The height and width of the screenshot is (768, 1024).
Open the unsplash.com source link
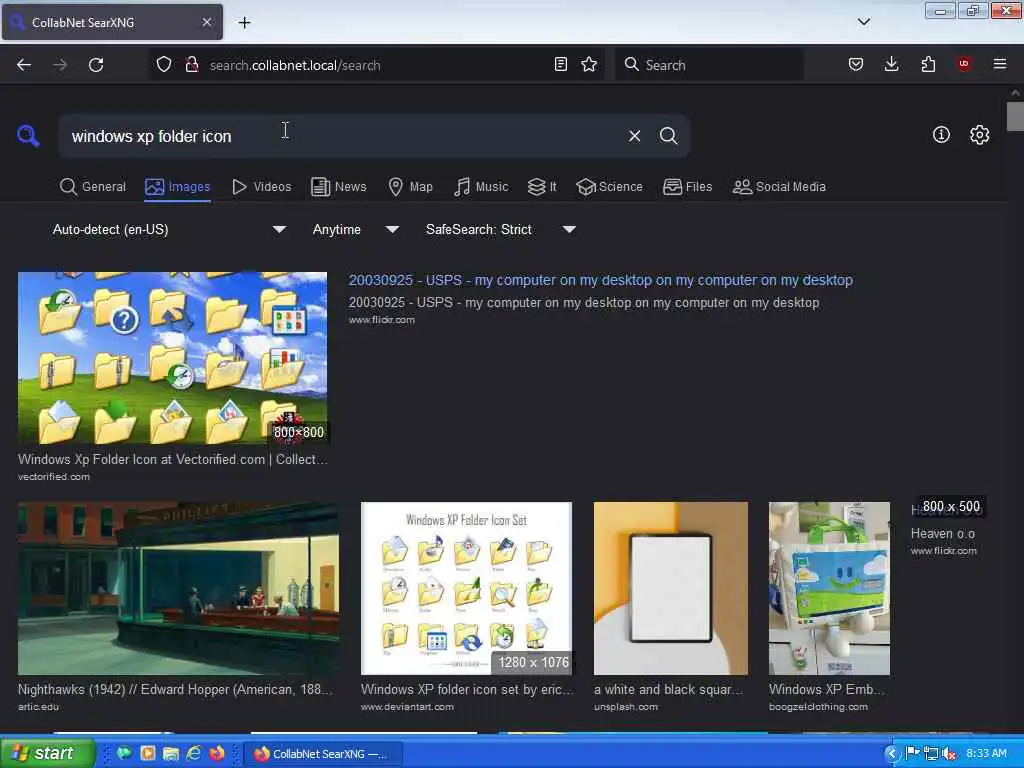coord(626,707)
